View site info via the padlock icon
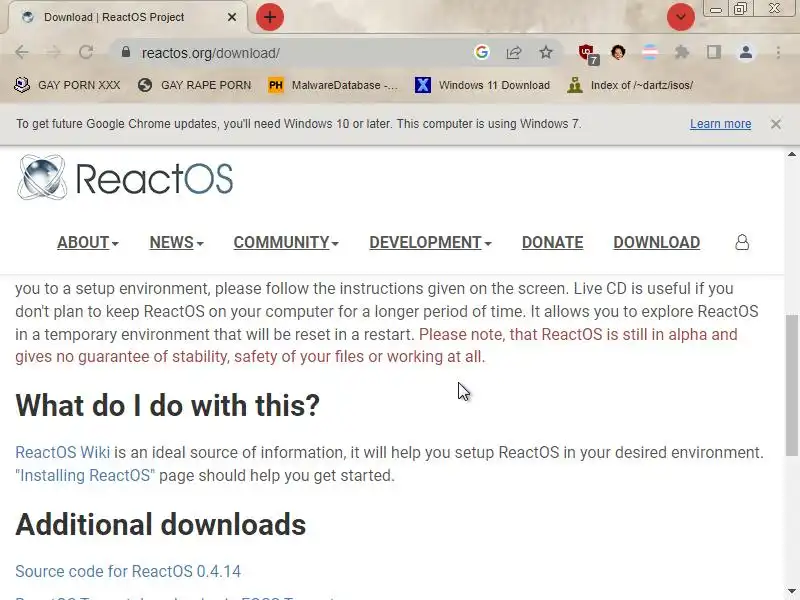Screen dimensions: 800x600 click(x=126, y=52)
